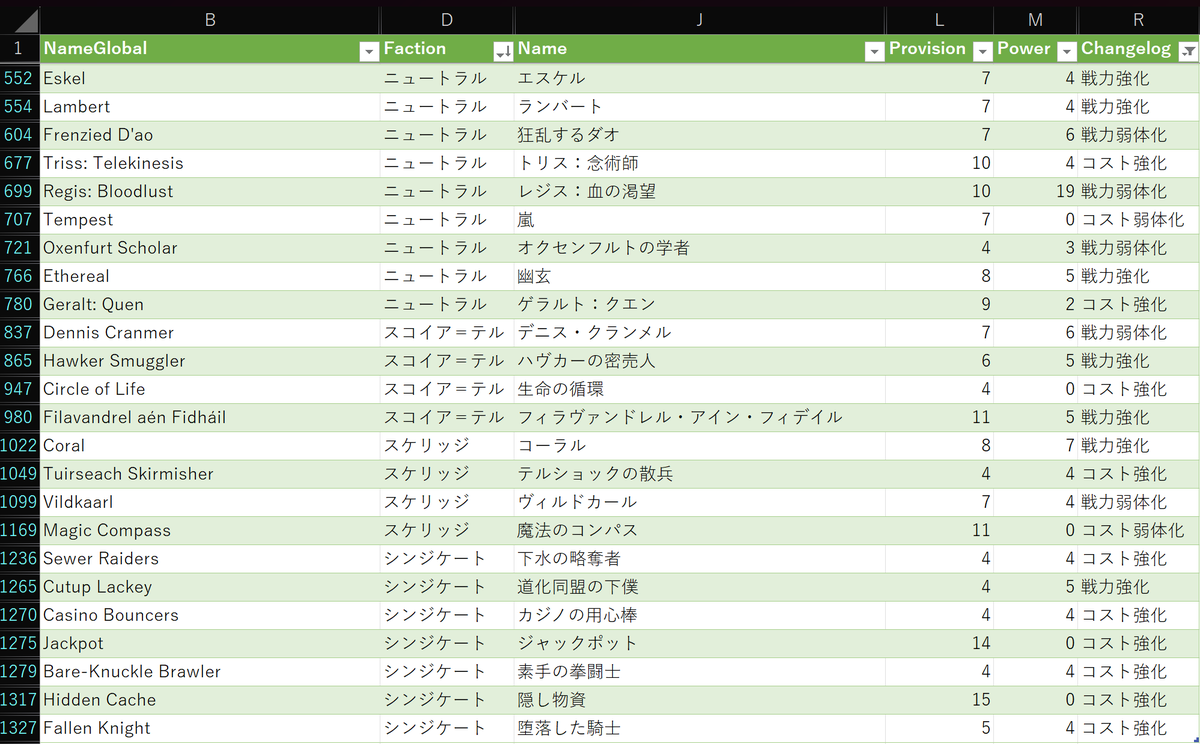The width and height of the screenshot is (1200, 744).
Task: Open the Changelog active filter dropdown
Action: 1188,51
